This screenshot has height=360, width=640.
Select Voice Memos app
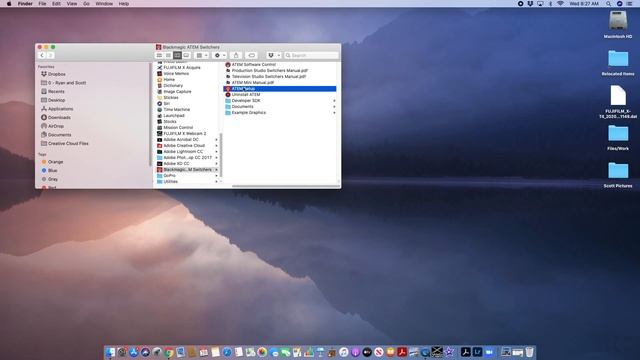[x=173, y=73]
